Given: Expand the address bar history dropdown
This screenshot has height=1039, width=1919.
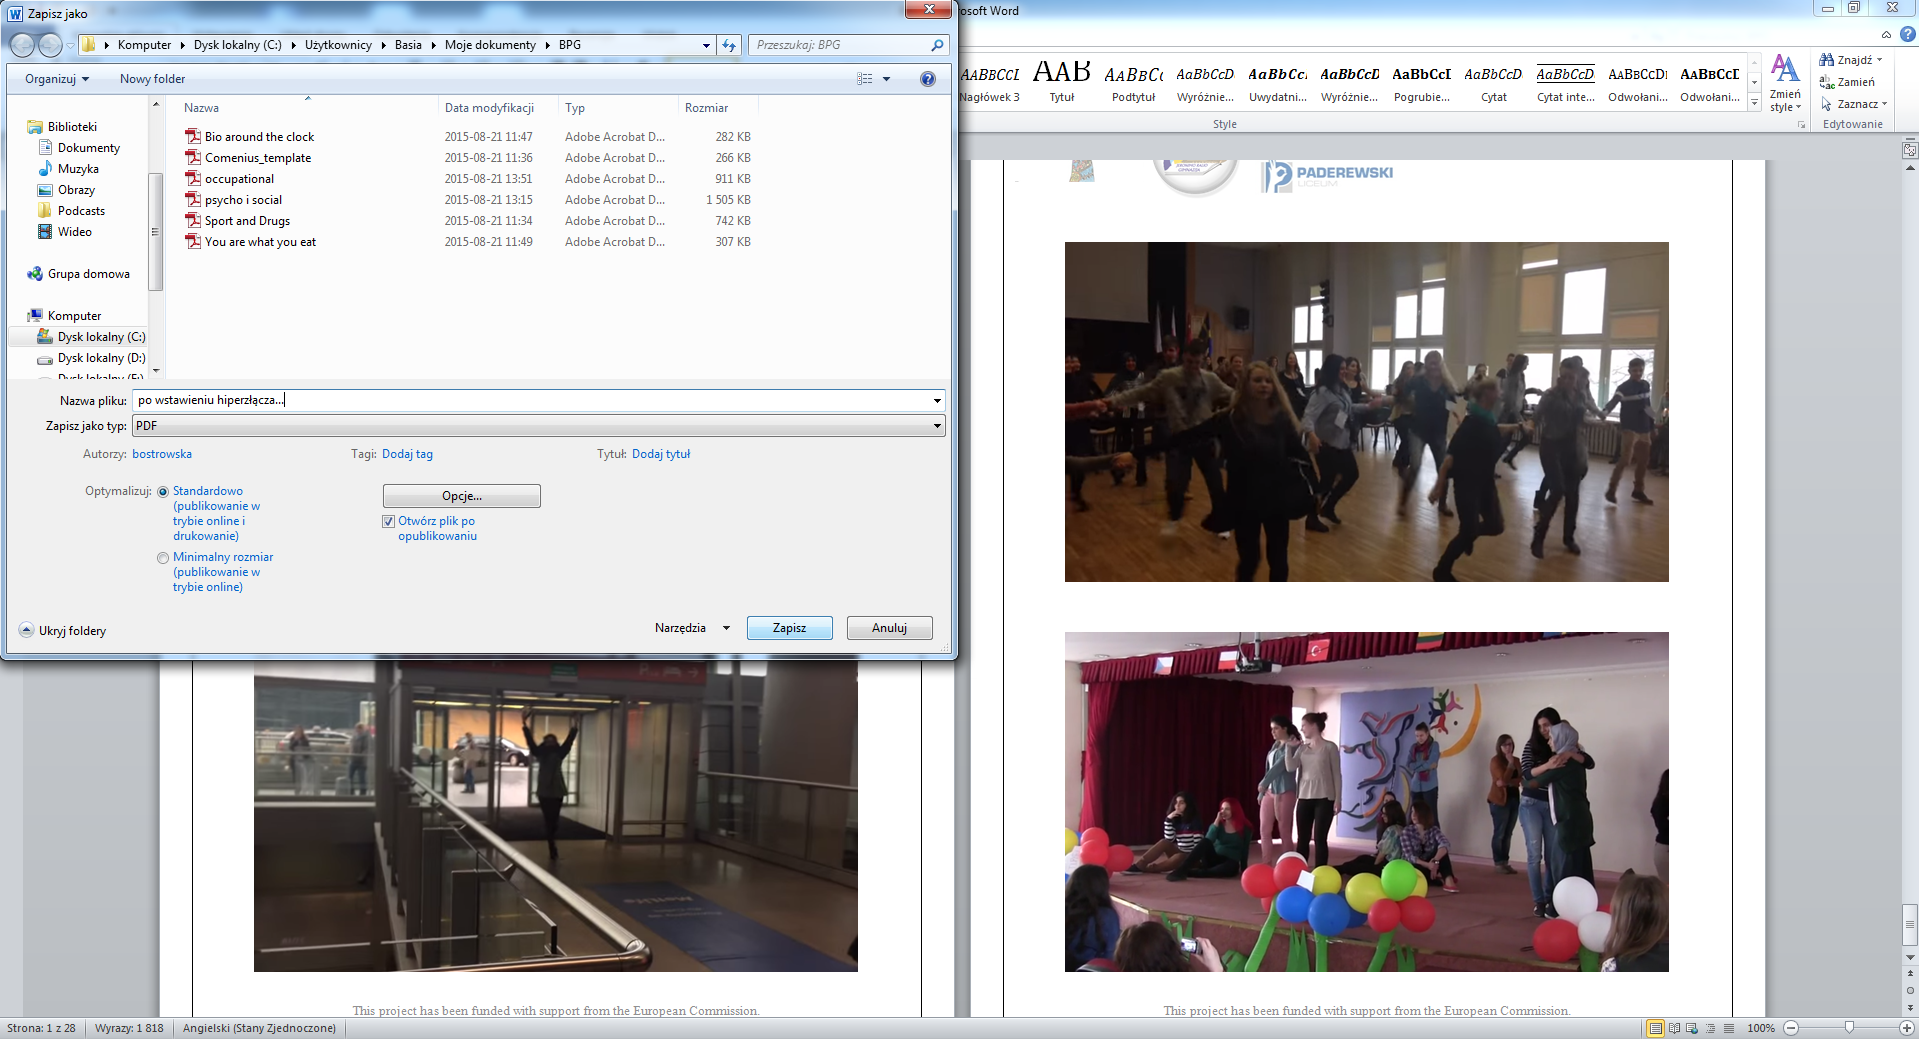Looking at the screenshot, I should pos(706,45).
